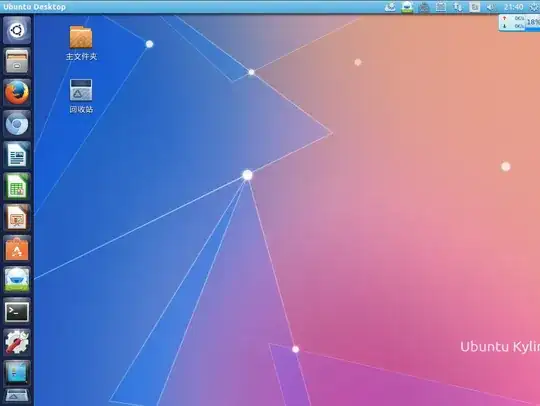
Task: Open the clock showing 21:40
Action: click(x=513, y=7)
